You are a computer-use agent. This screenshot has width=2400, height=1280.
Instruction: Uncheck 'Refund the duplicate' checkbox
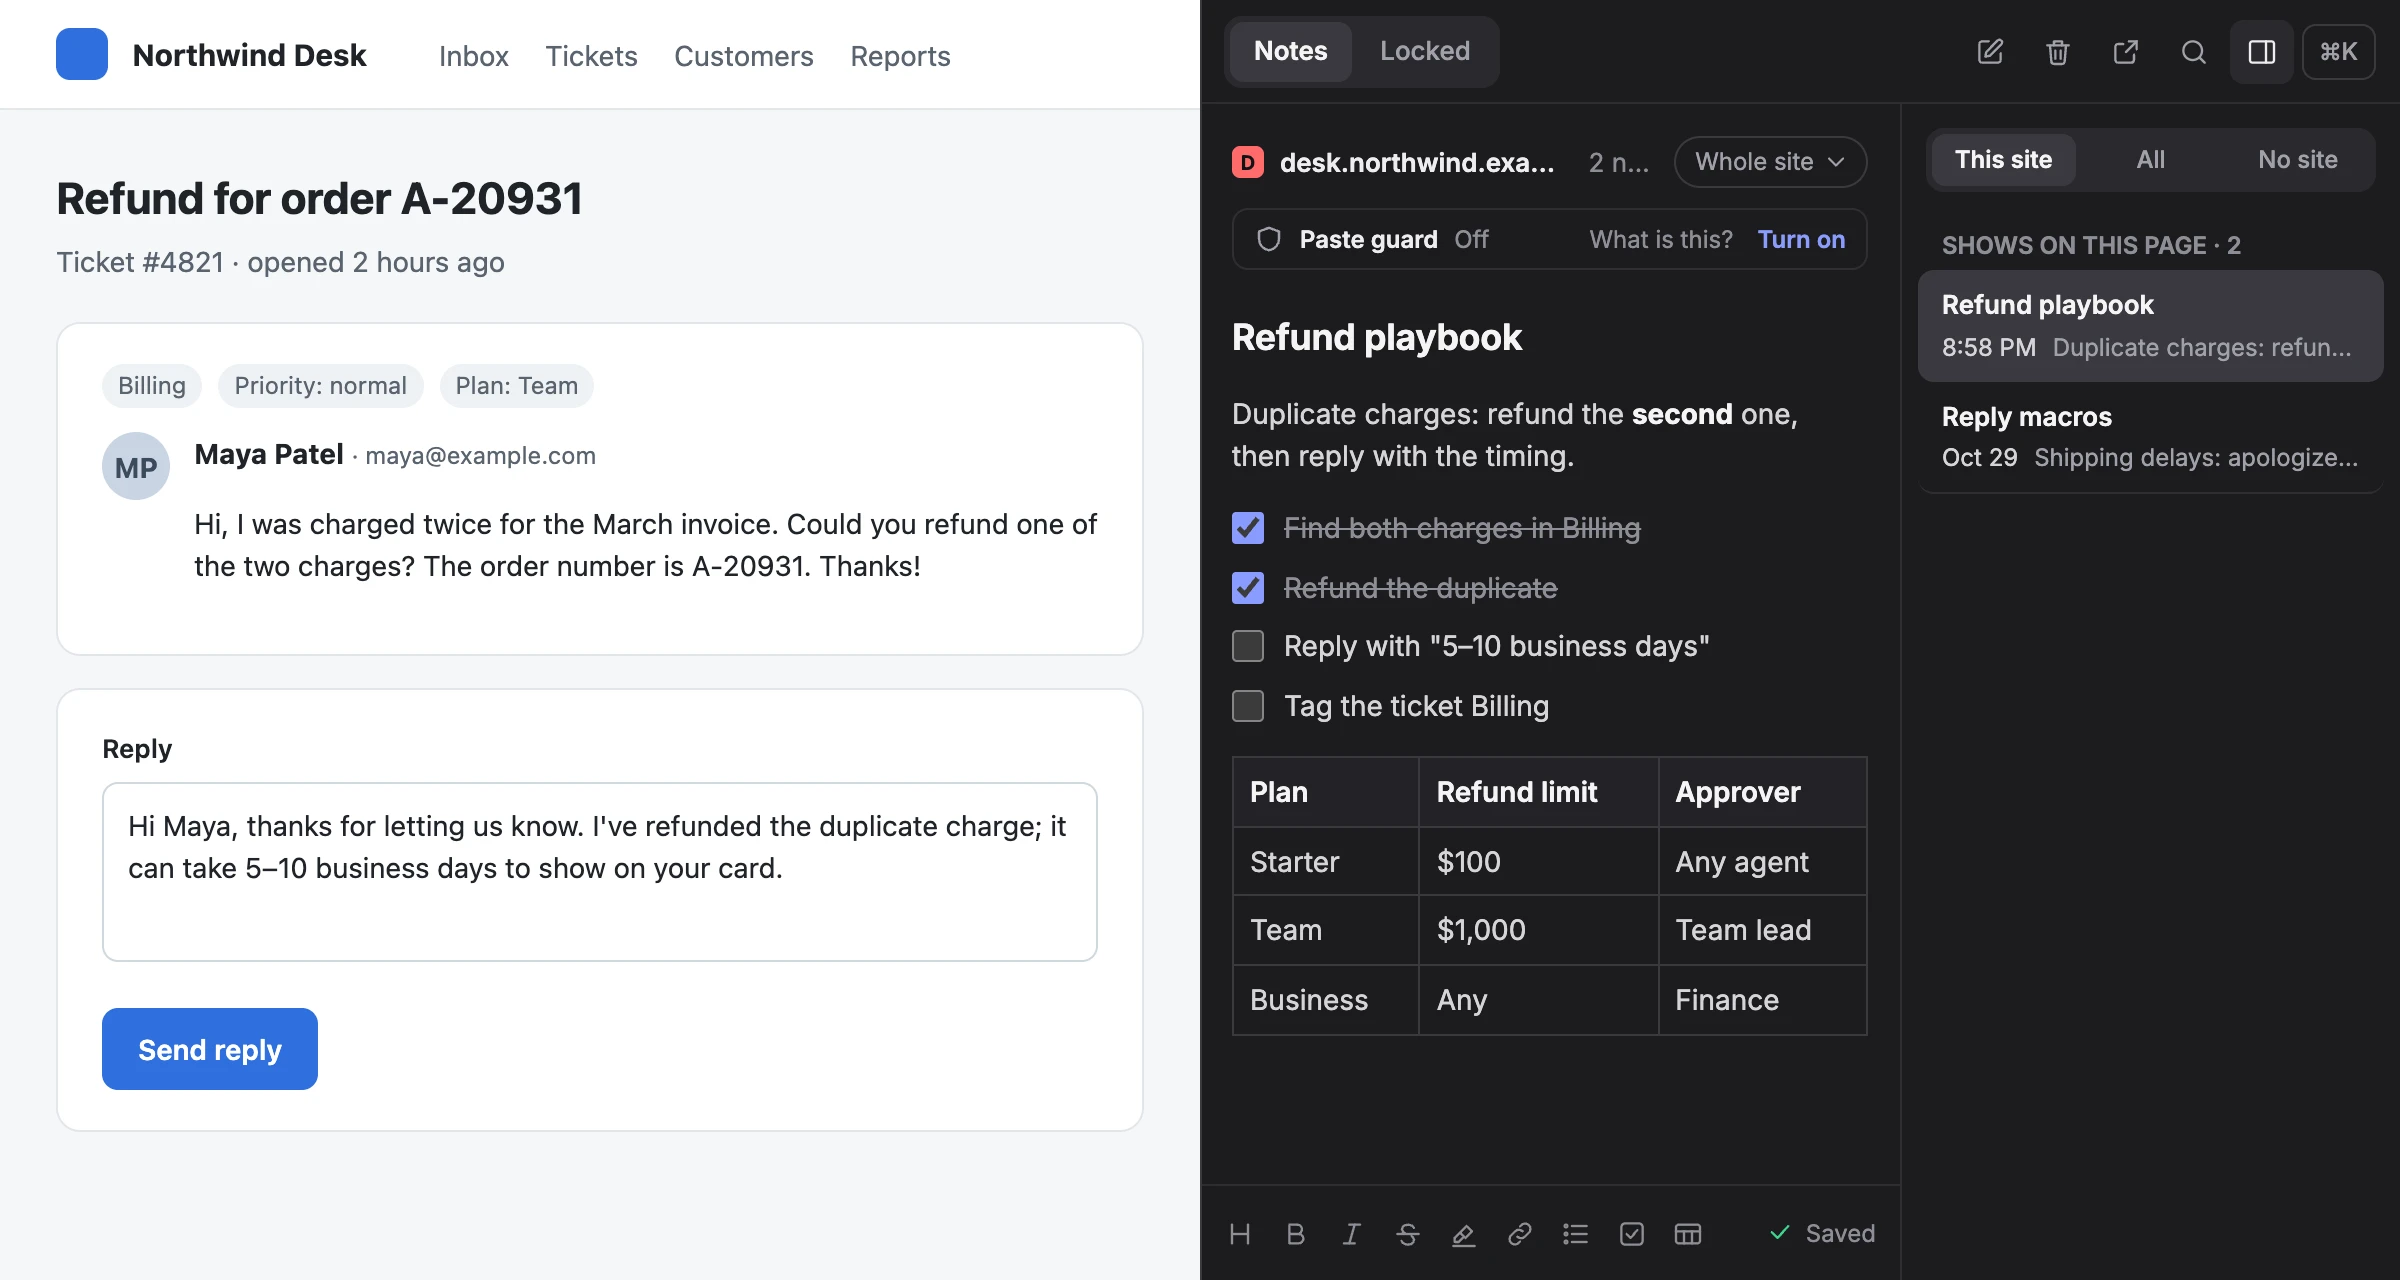1248,588
